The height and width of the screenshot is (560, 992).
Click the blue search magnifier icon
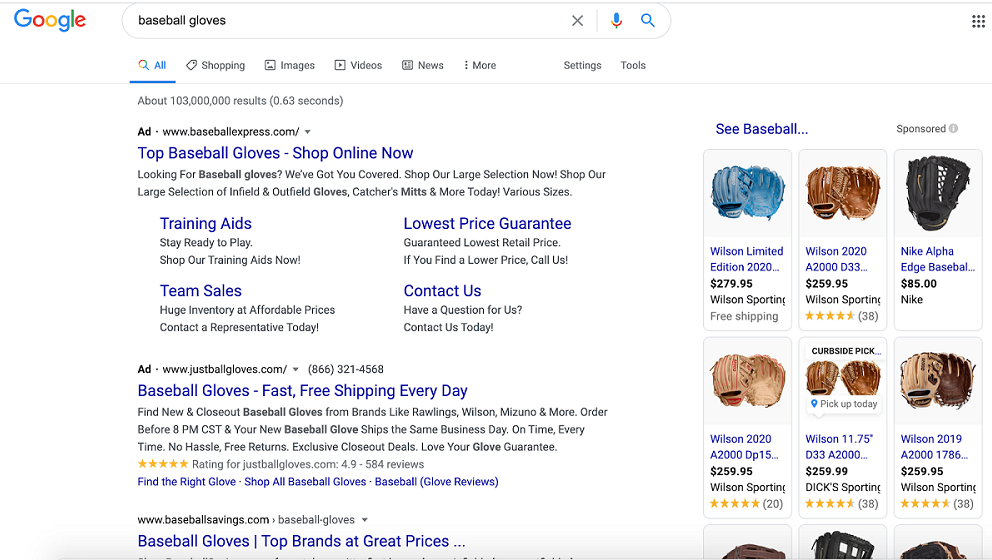(x=648, y=21)
